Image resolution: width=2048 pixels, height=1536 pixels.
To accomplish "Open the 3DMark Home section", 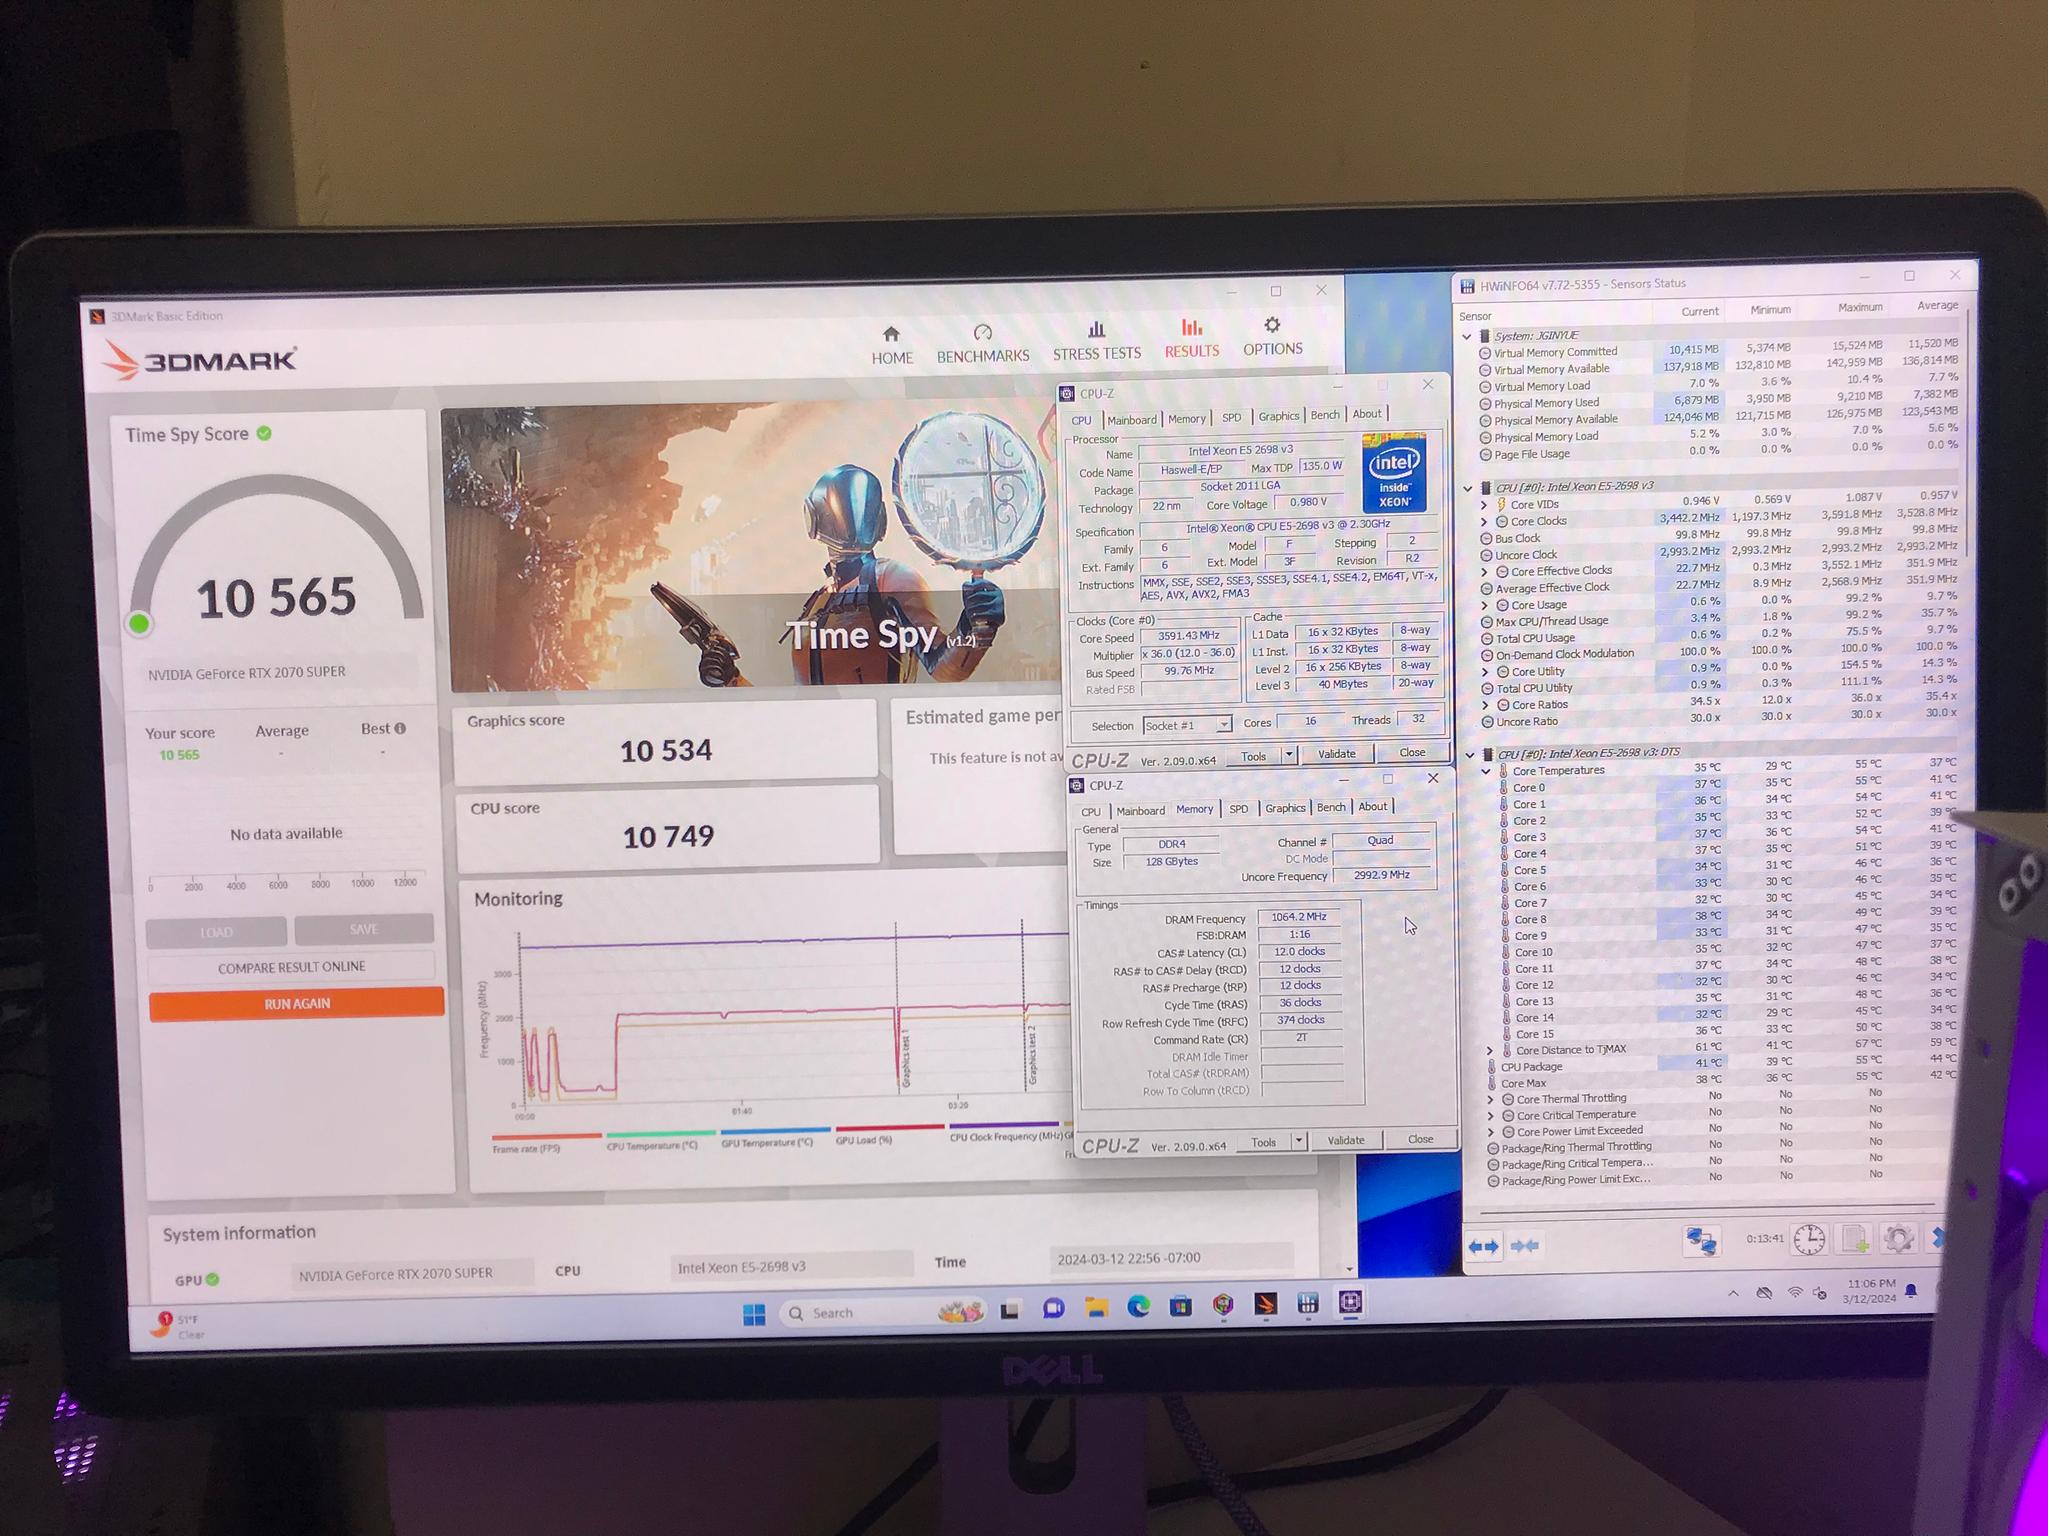I will (891, 346).
